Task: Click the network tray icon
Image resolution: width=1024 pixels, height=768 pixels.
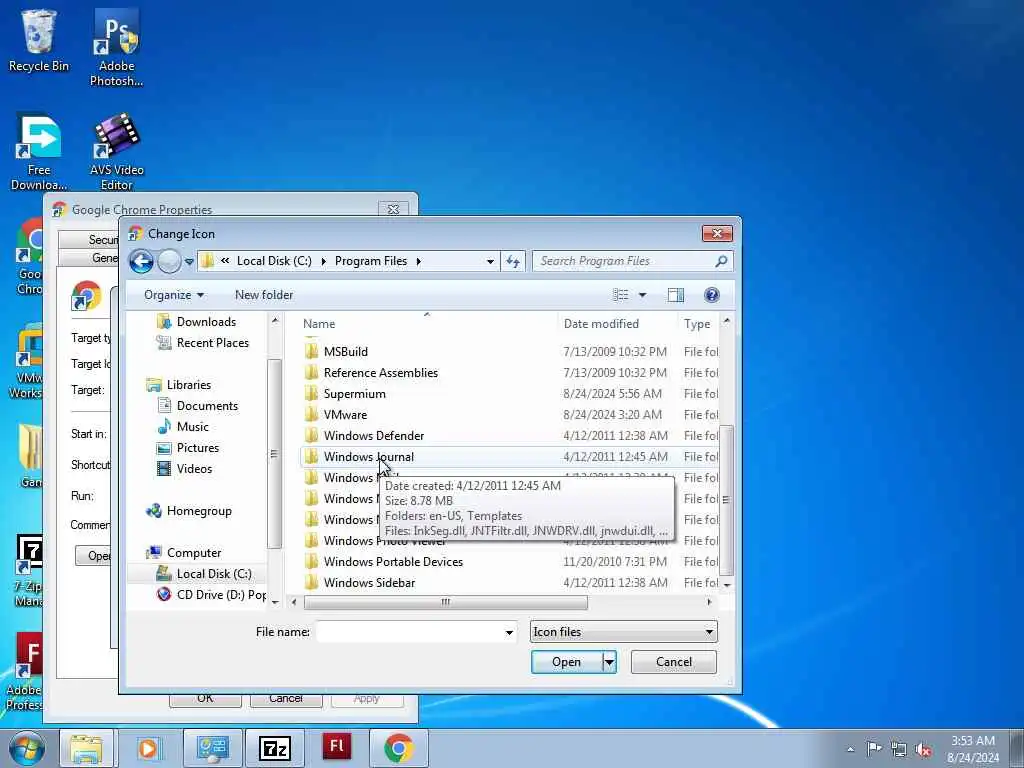Action: [x=899, y=750]
